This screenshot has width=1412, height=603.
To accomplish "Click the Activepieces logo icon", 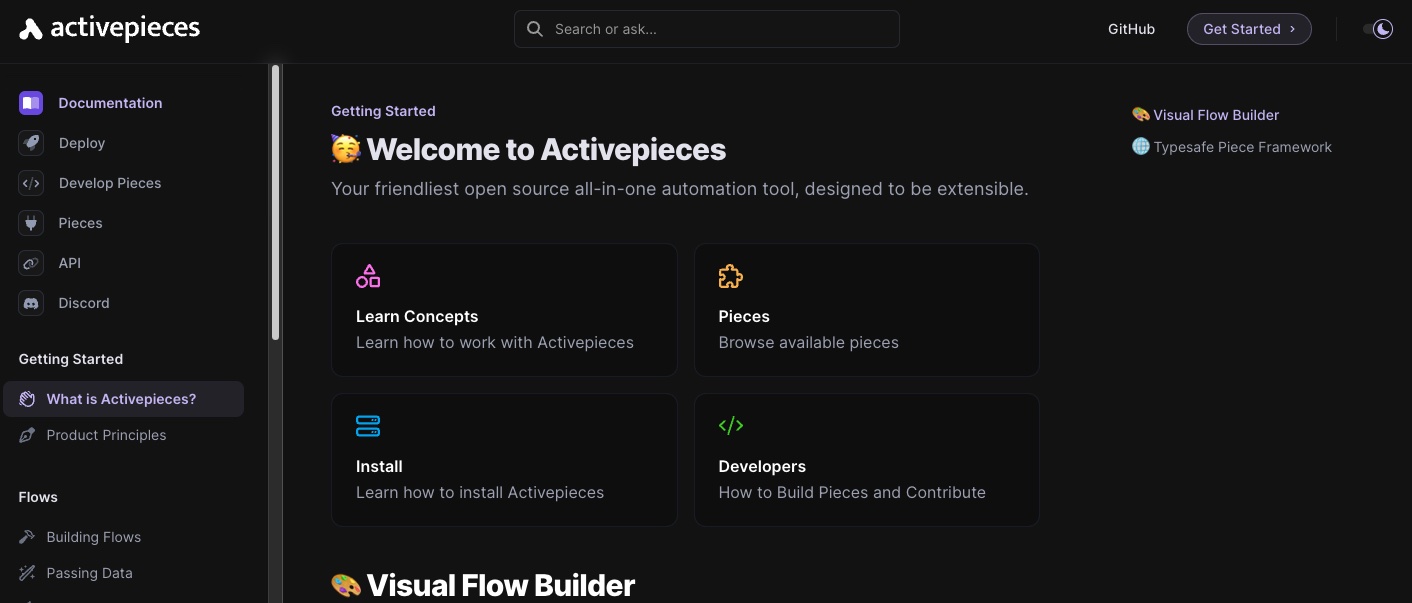I will coord(31,29).
